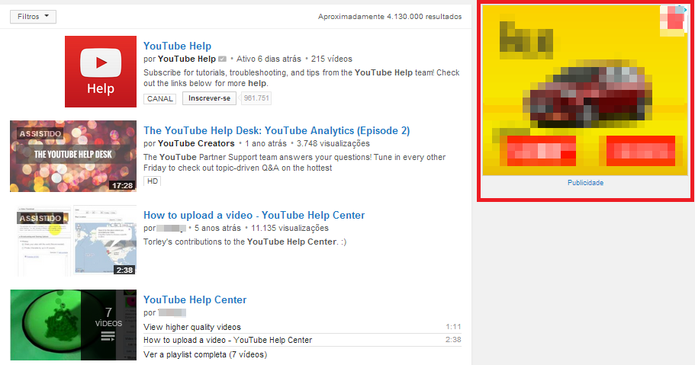Click the advertisement banner image
This screenshot has height=365, width=695.
click(585, 90)
